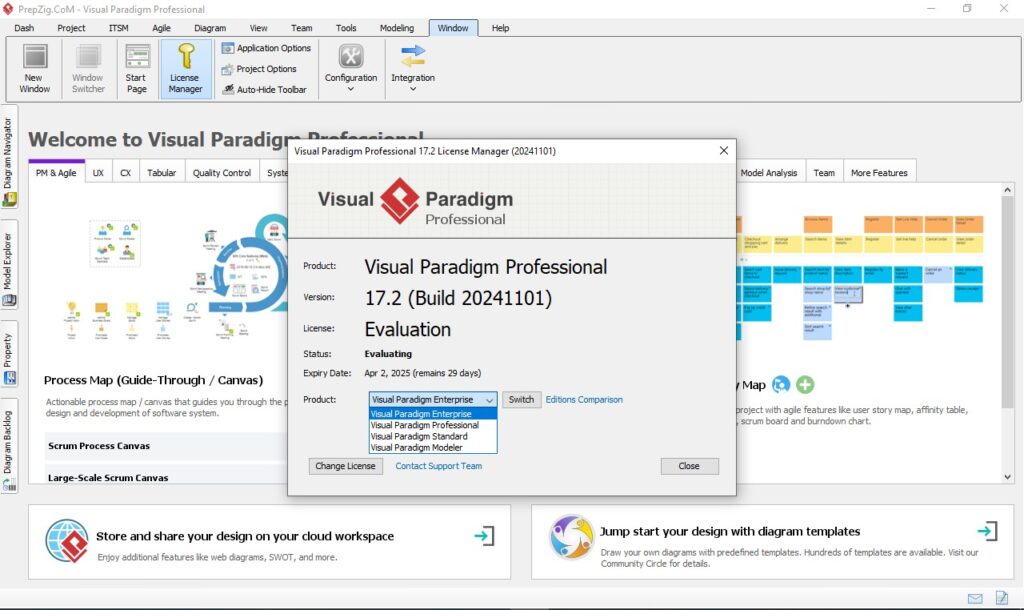Open the Agile menu
The width and height of the screenshot is (1024, 610).
[161, 28]
